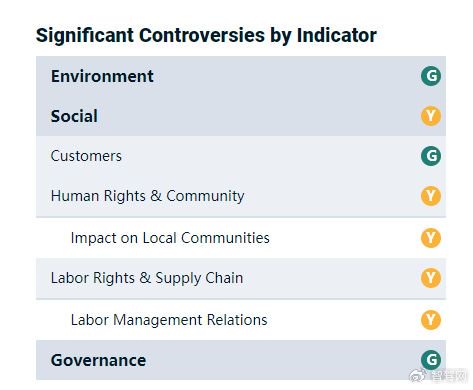Open the Impact on Local Communities item

click(x=241, y=238)
